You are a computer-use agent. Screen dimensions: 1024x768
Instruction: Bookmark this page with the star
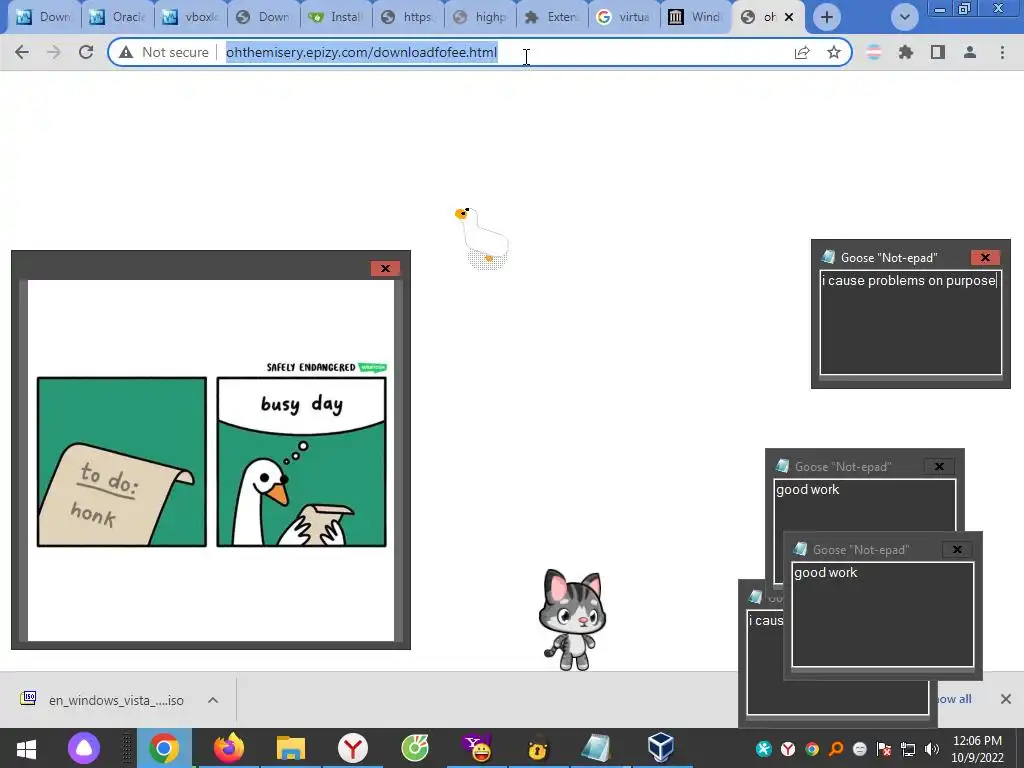pos(834,52)
